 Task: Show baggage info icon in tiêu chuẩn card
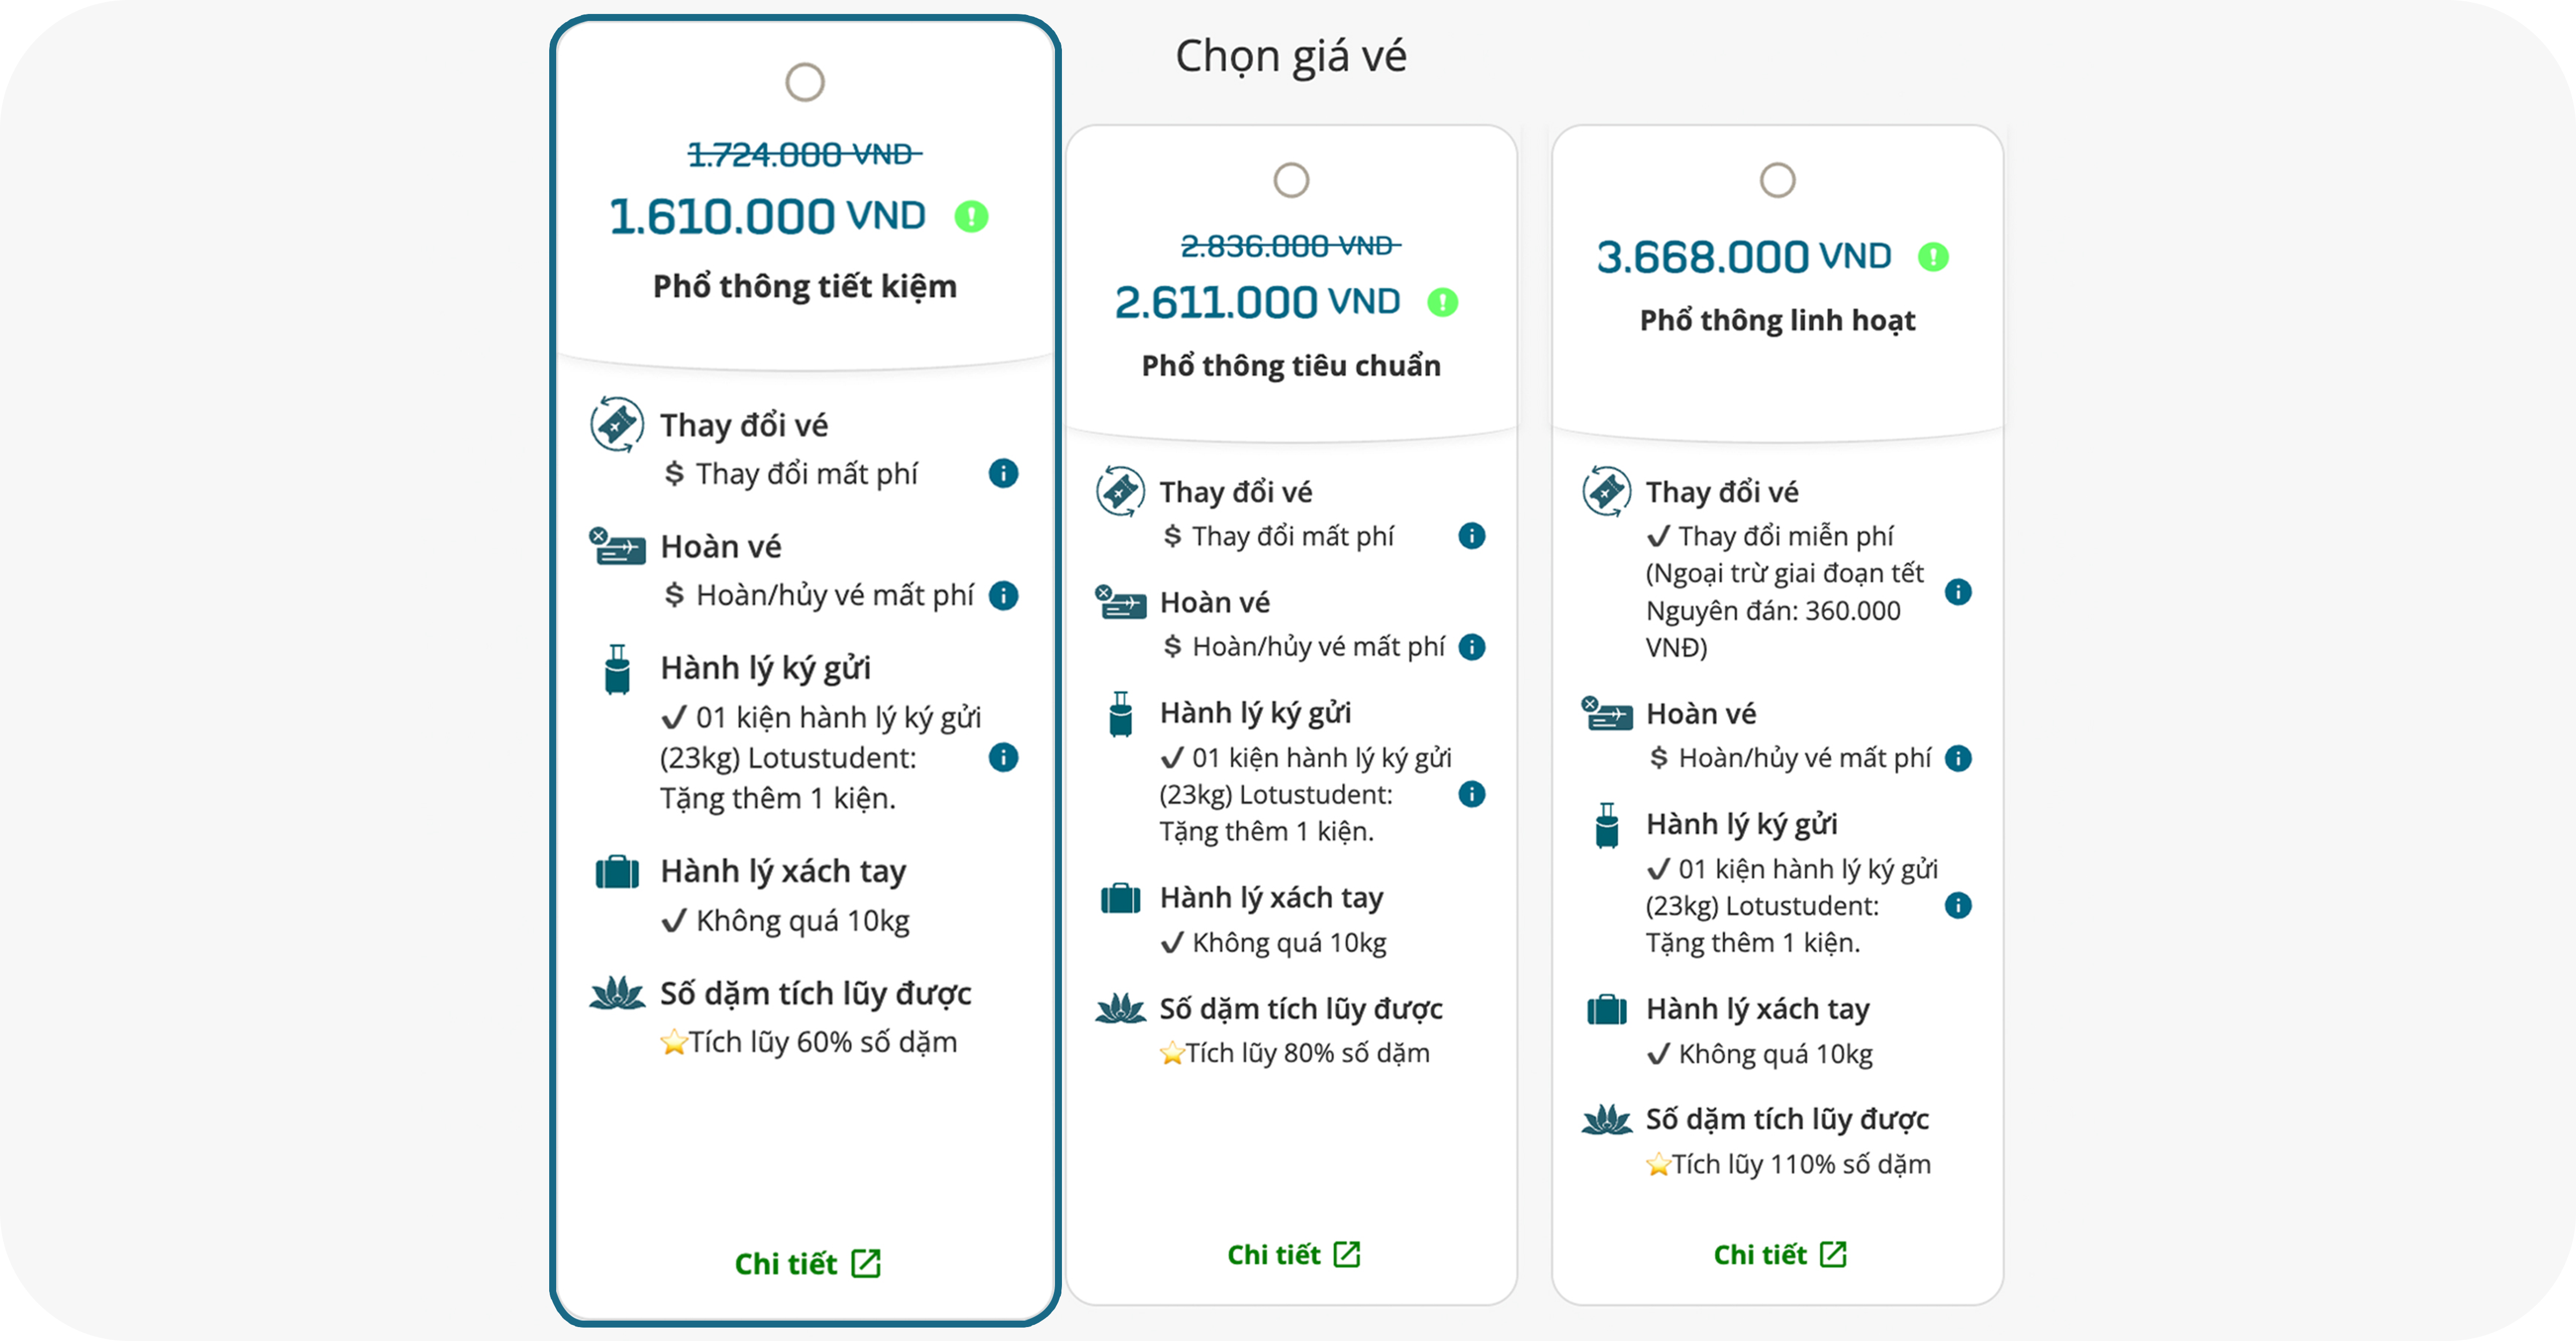click(x=1471, y=794)
